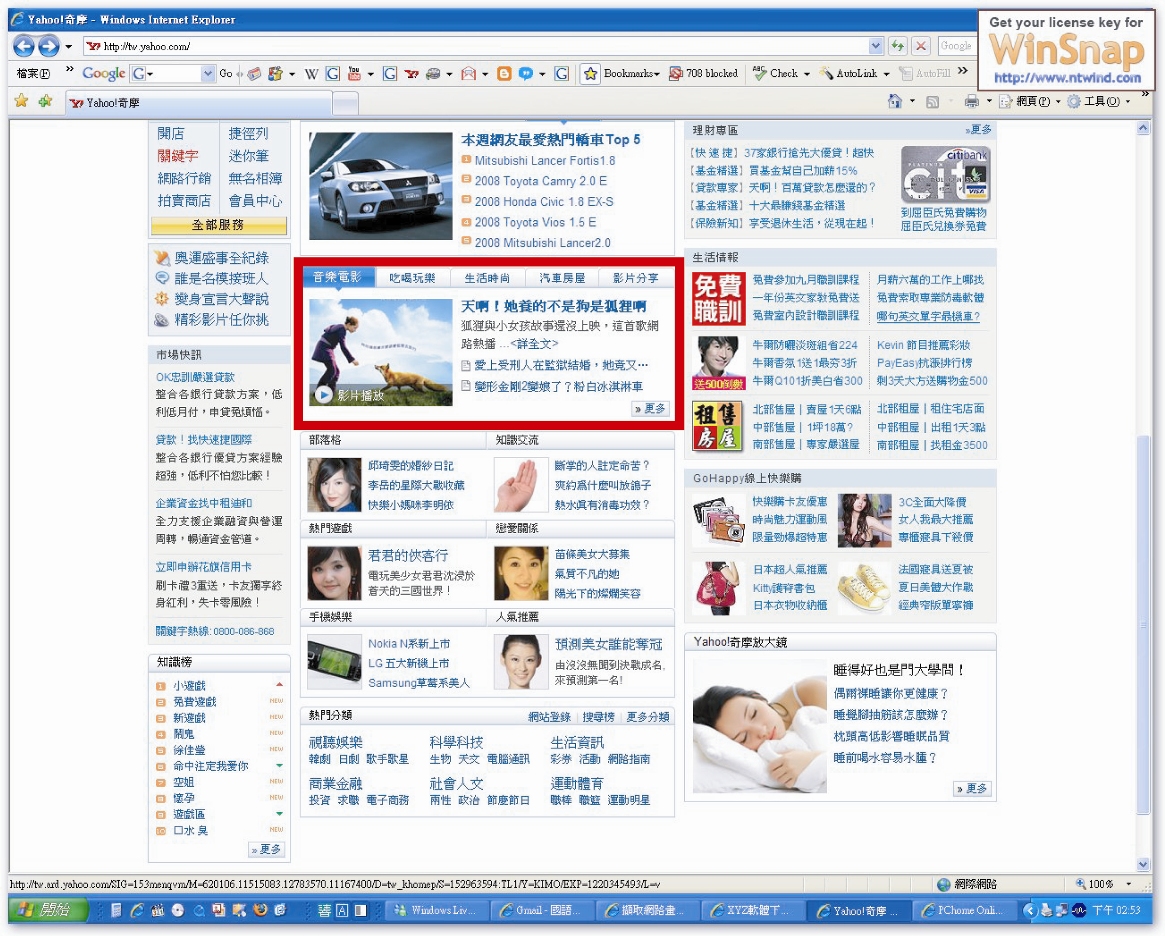Open the Bookmarks dropdown arrow in Google toolbar
This screenshot has height=936, width=1165.
pyautogui.click(x=657, y=74)
